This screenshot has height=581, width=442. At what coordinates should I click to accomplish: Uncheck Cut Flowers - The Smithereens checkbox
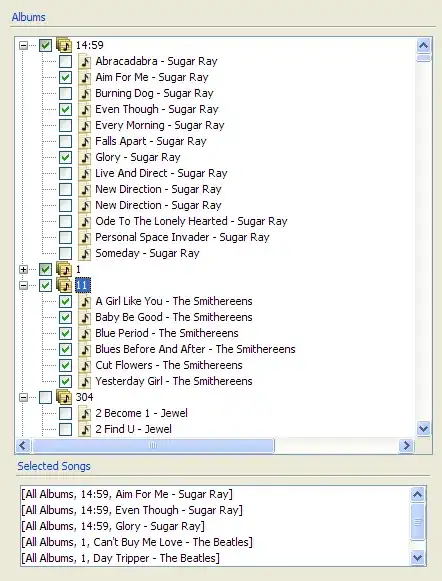[x=66, y=365]
